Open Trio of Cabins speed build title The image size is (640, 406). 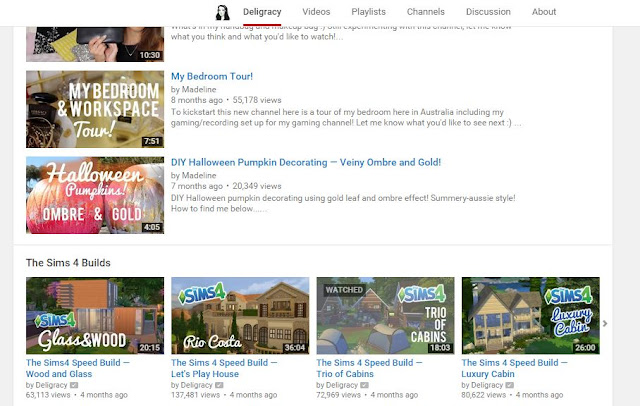pos(369,368)
